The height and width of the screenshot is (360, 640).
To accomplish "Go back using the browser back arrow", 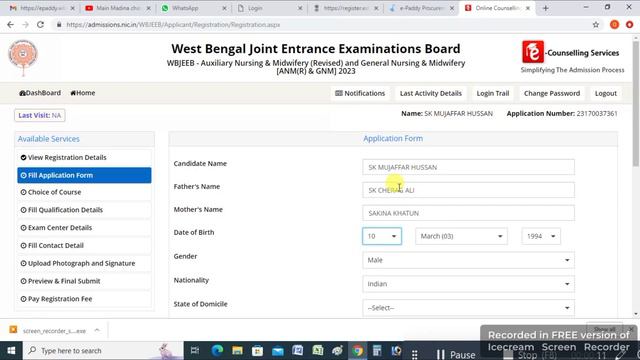I will pos(11,24).
